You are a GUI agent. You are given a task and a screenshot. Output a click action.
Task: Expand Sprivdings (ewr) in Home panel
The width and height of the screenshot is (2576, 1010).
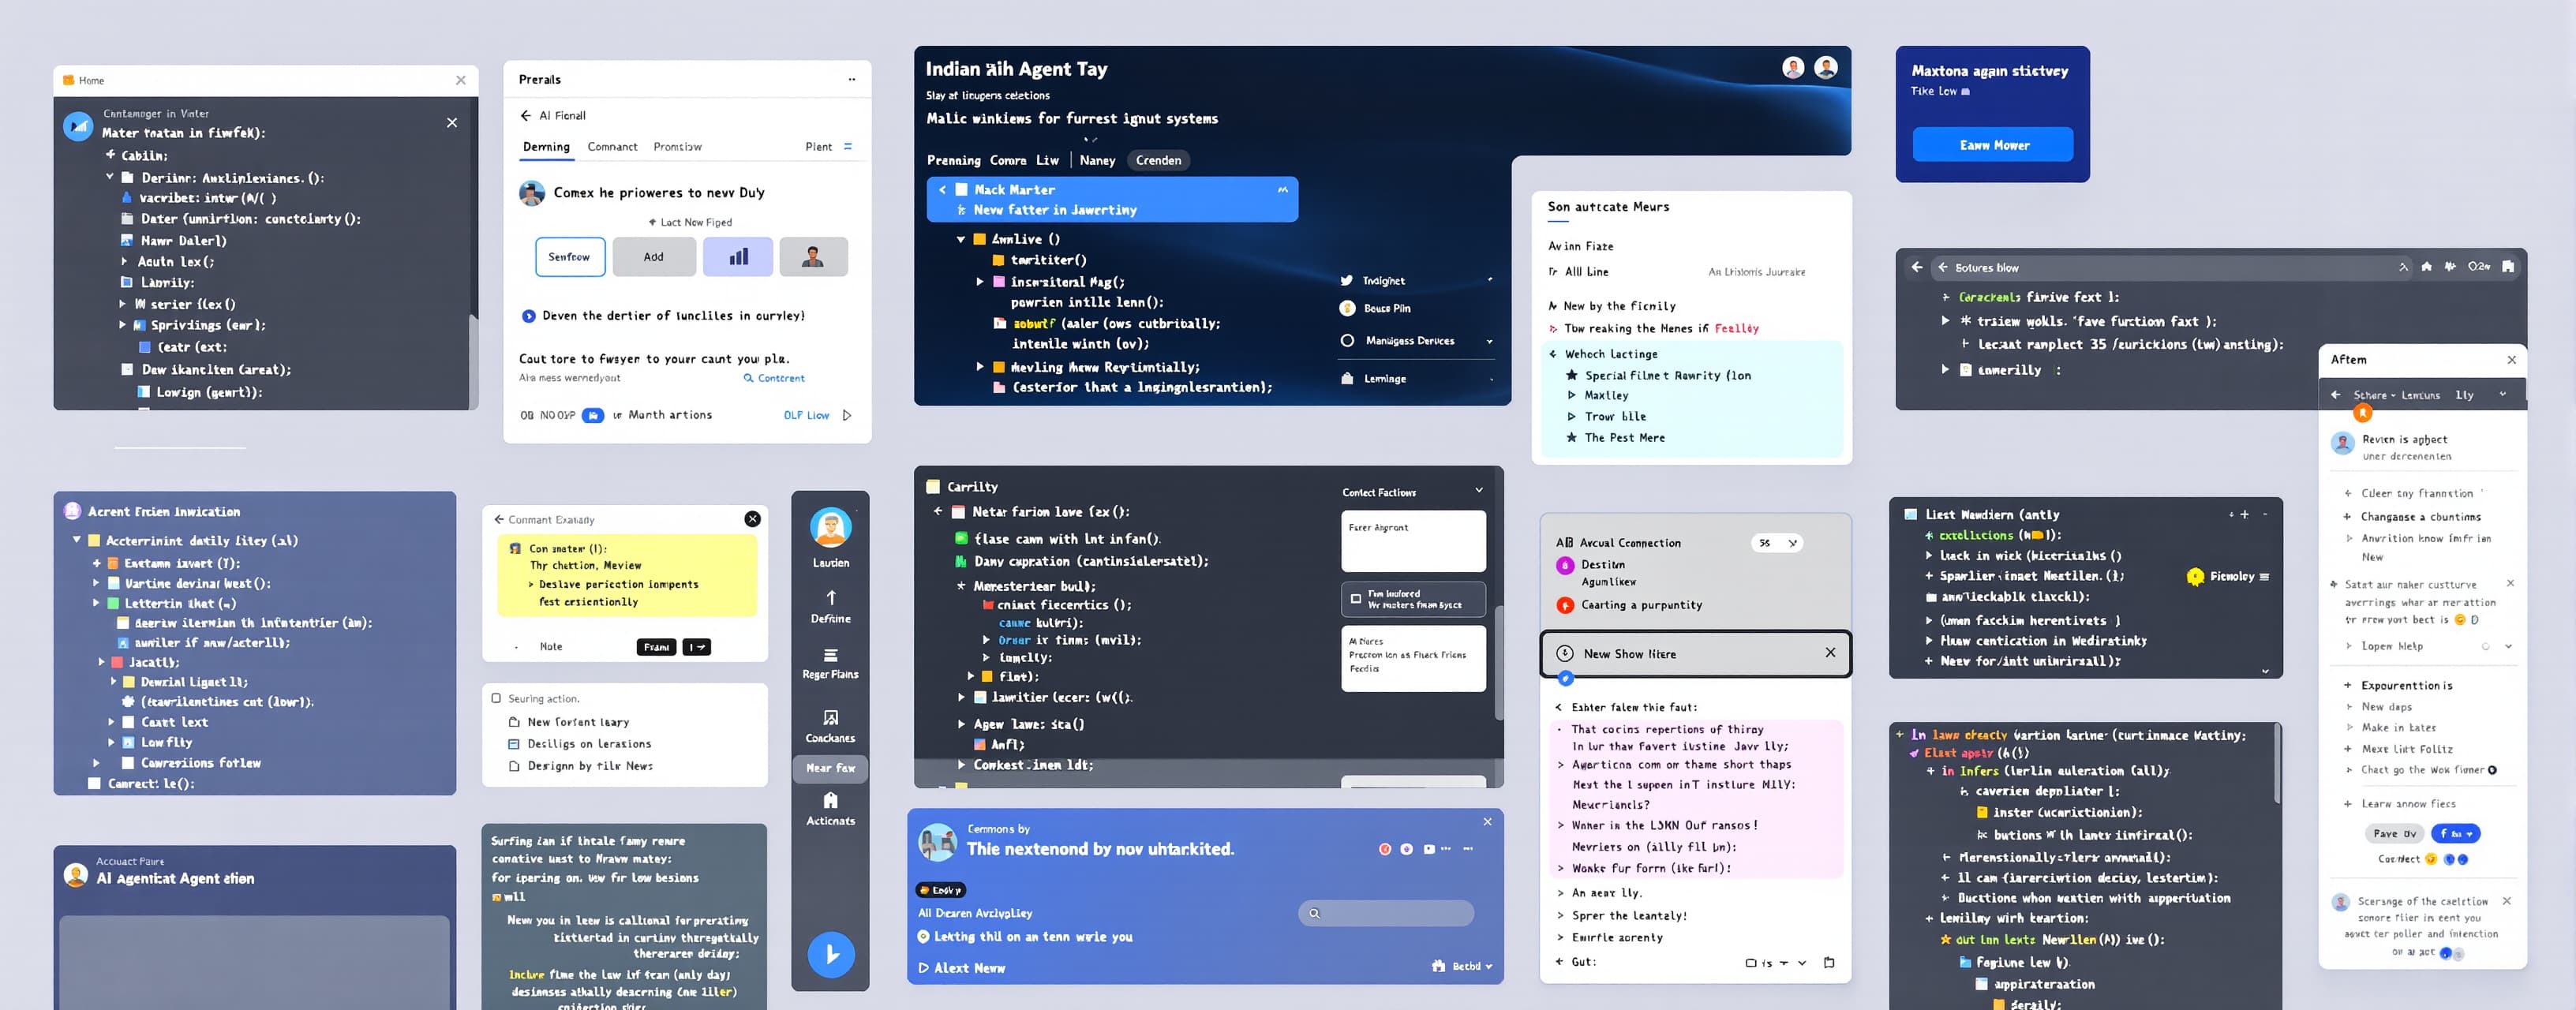point(122,325)
